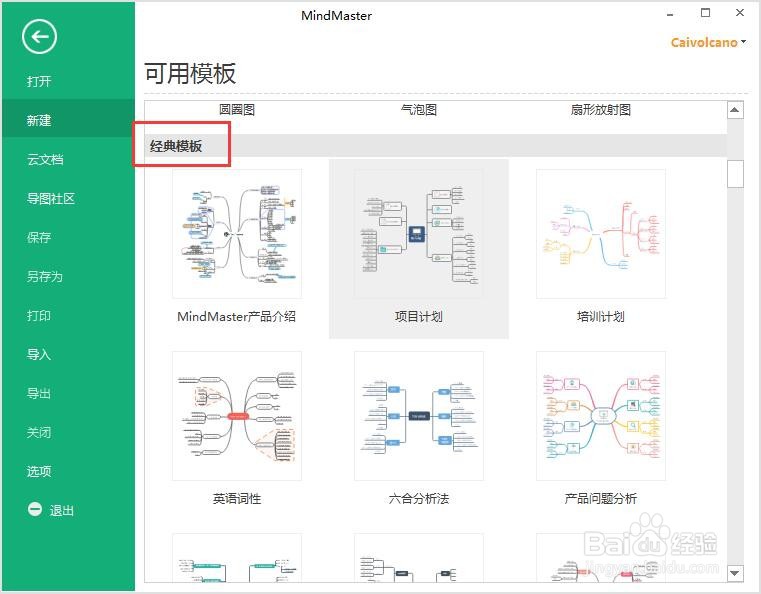The image size is (761, 594).
Task: Select the 扇形放射图 layout label
Action: coord(601,110)
